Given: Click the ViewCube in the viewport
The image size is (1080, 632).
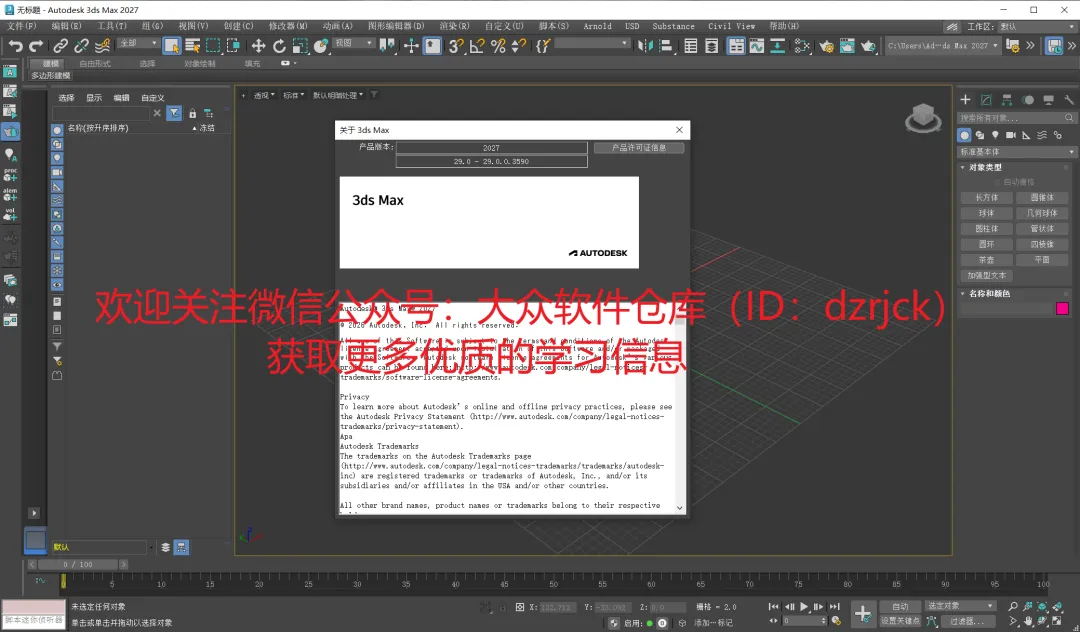Looking at the screenshot, I should point(923,118).
